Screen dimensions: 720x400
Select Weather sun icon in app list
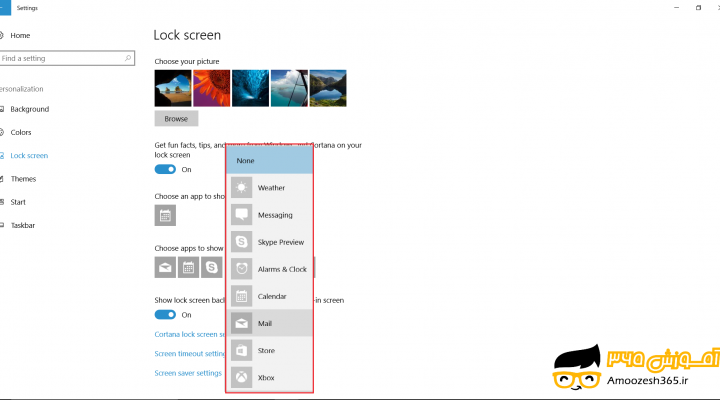coord(242,187)
